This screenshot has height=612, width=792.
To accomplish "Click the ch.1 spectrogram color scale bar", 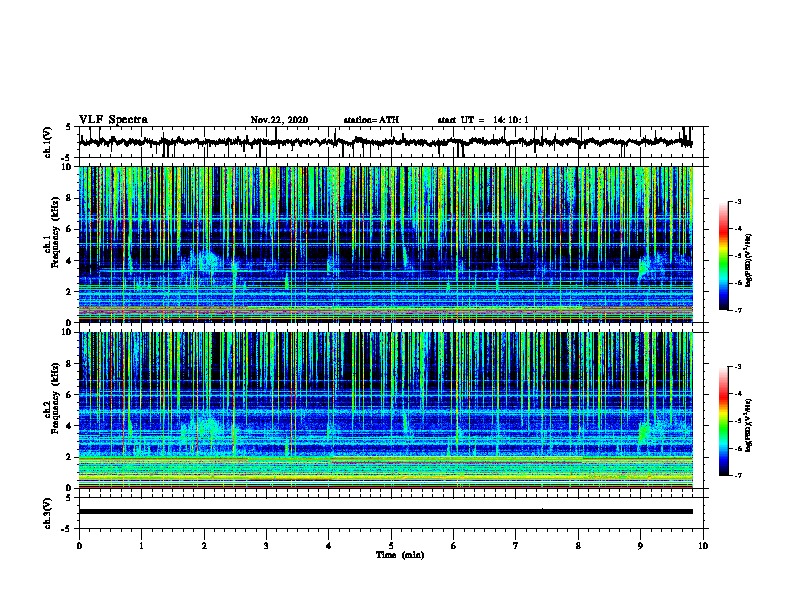I will 723,256.
